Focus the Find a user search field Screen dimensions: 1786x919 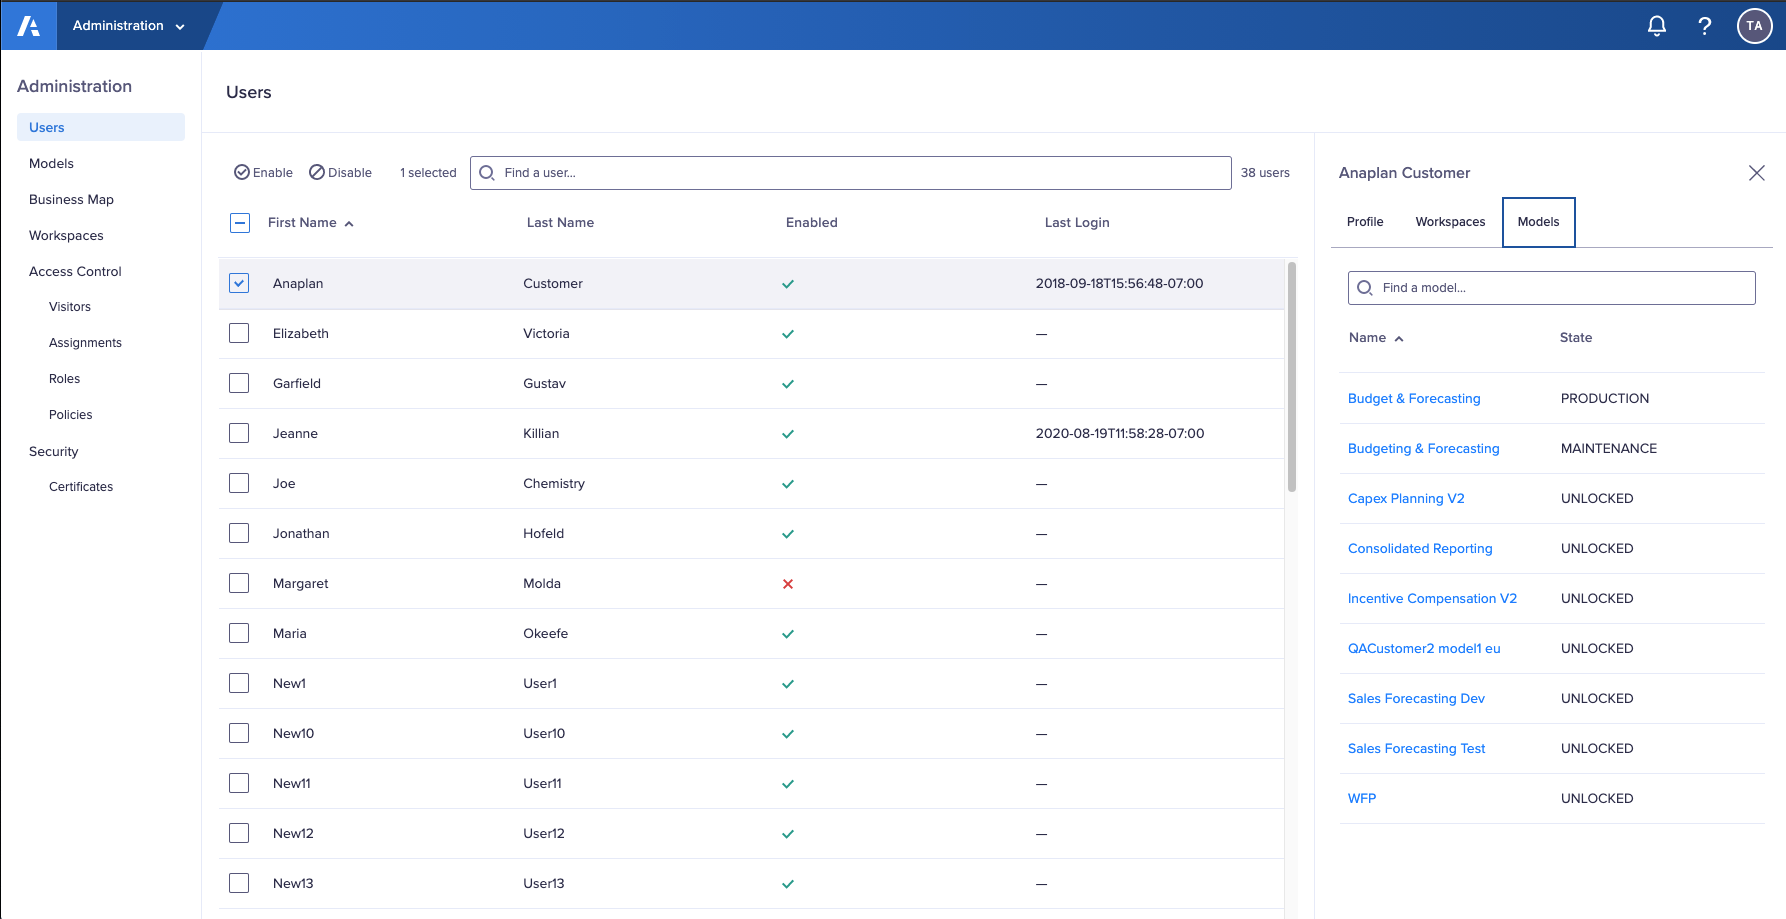(851, 173)
